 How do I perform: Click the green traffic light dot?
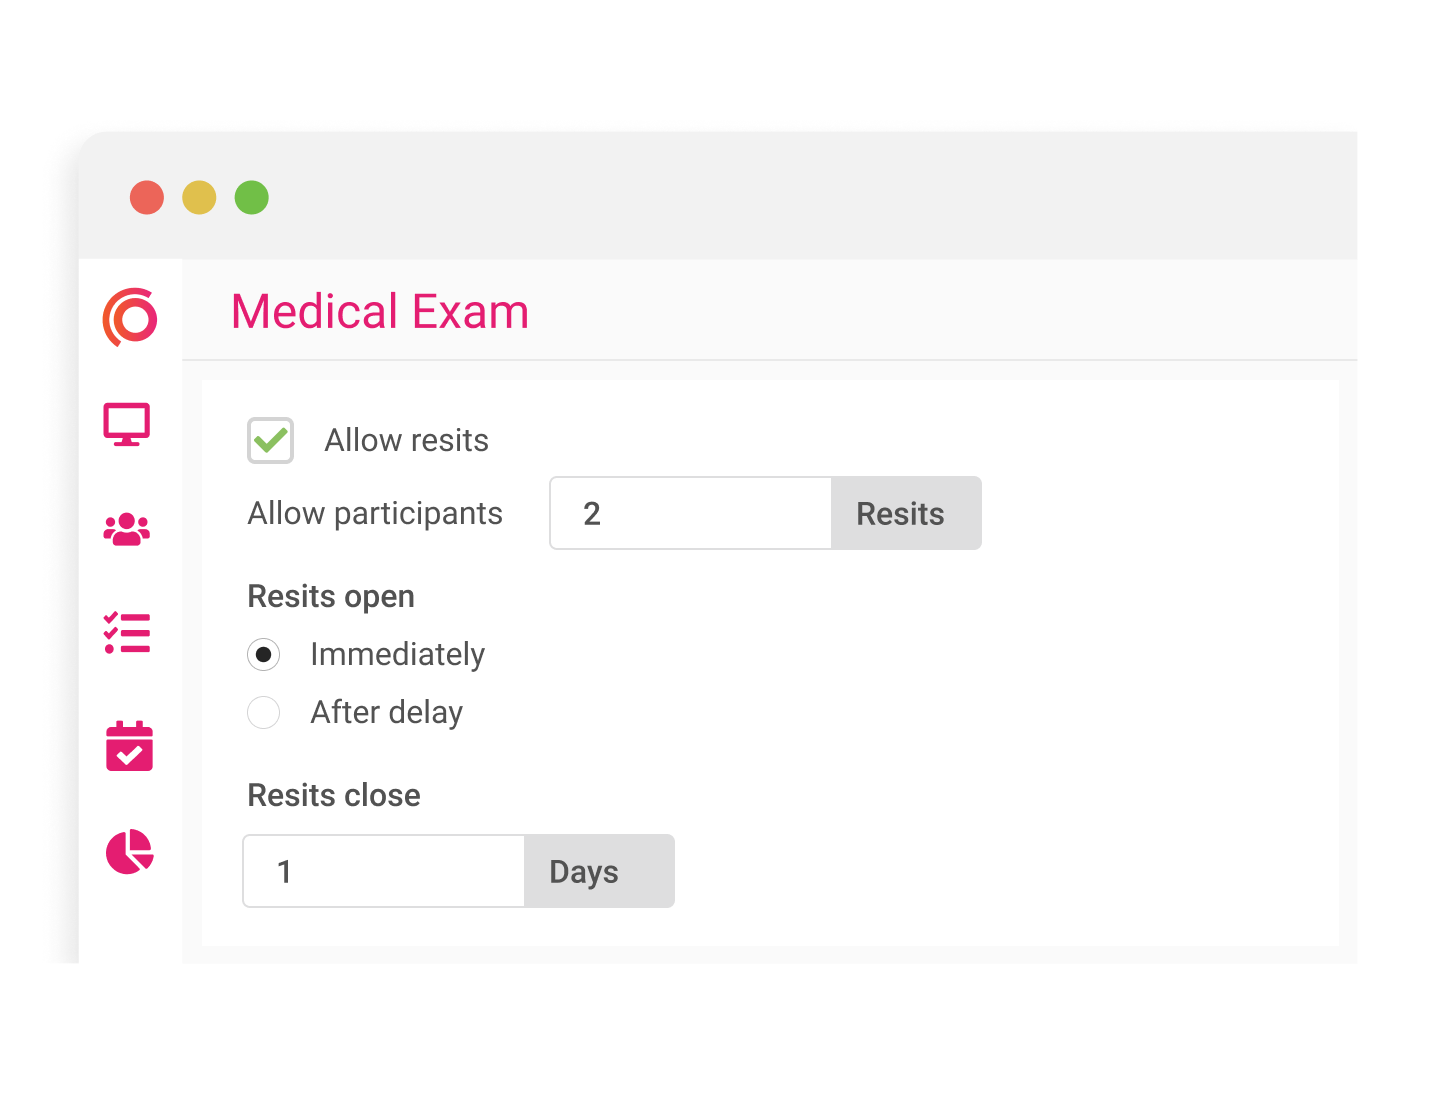251,197
